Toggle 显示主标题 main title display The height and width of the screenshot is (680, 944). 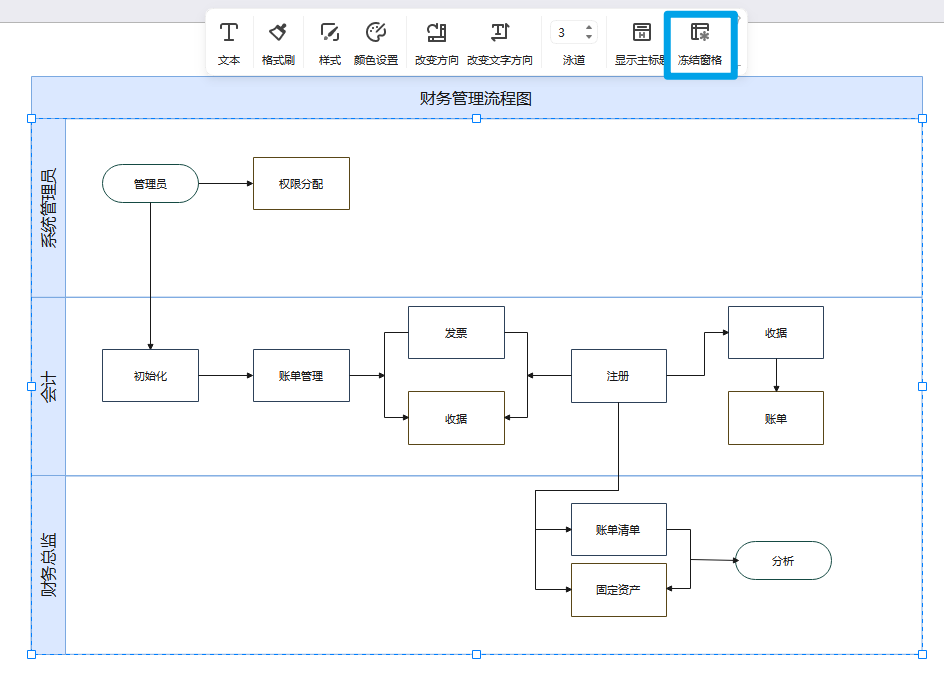point(641,43)
